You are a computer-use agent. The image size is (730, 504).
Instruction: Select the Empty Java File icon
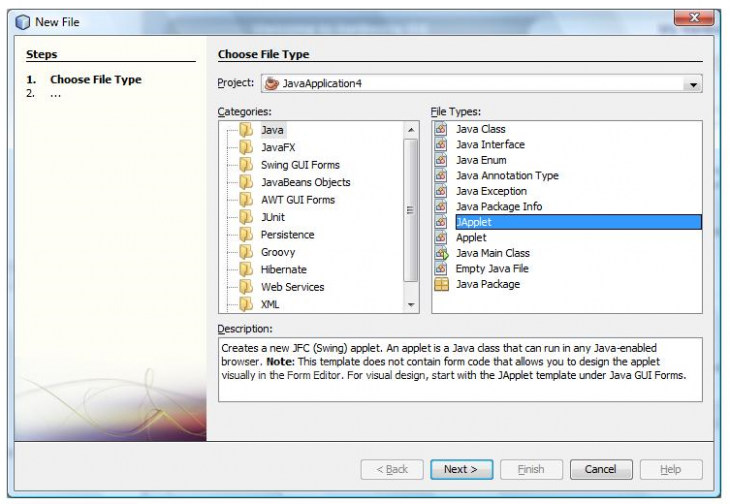pyautogui.click(x=440, y=269)
